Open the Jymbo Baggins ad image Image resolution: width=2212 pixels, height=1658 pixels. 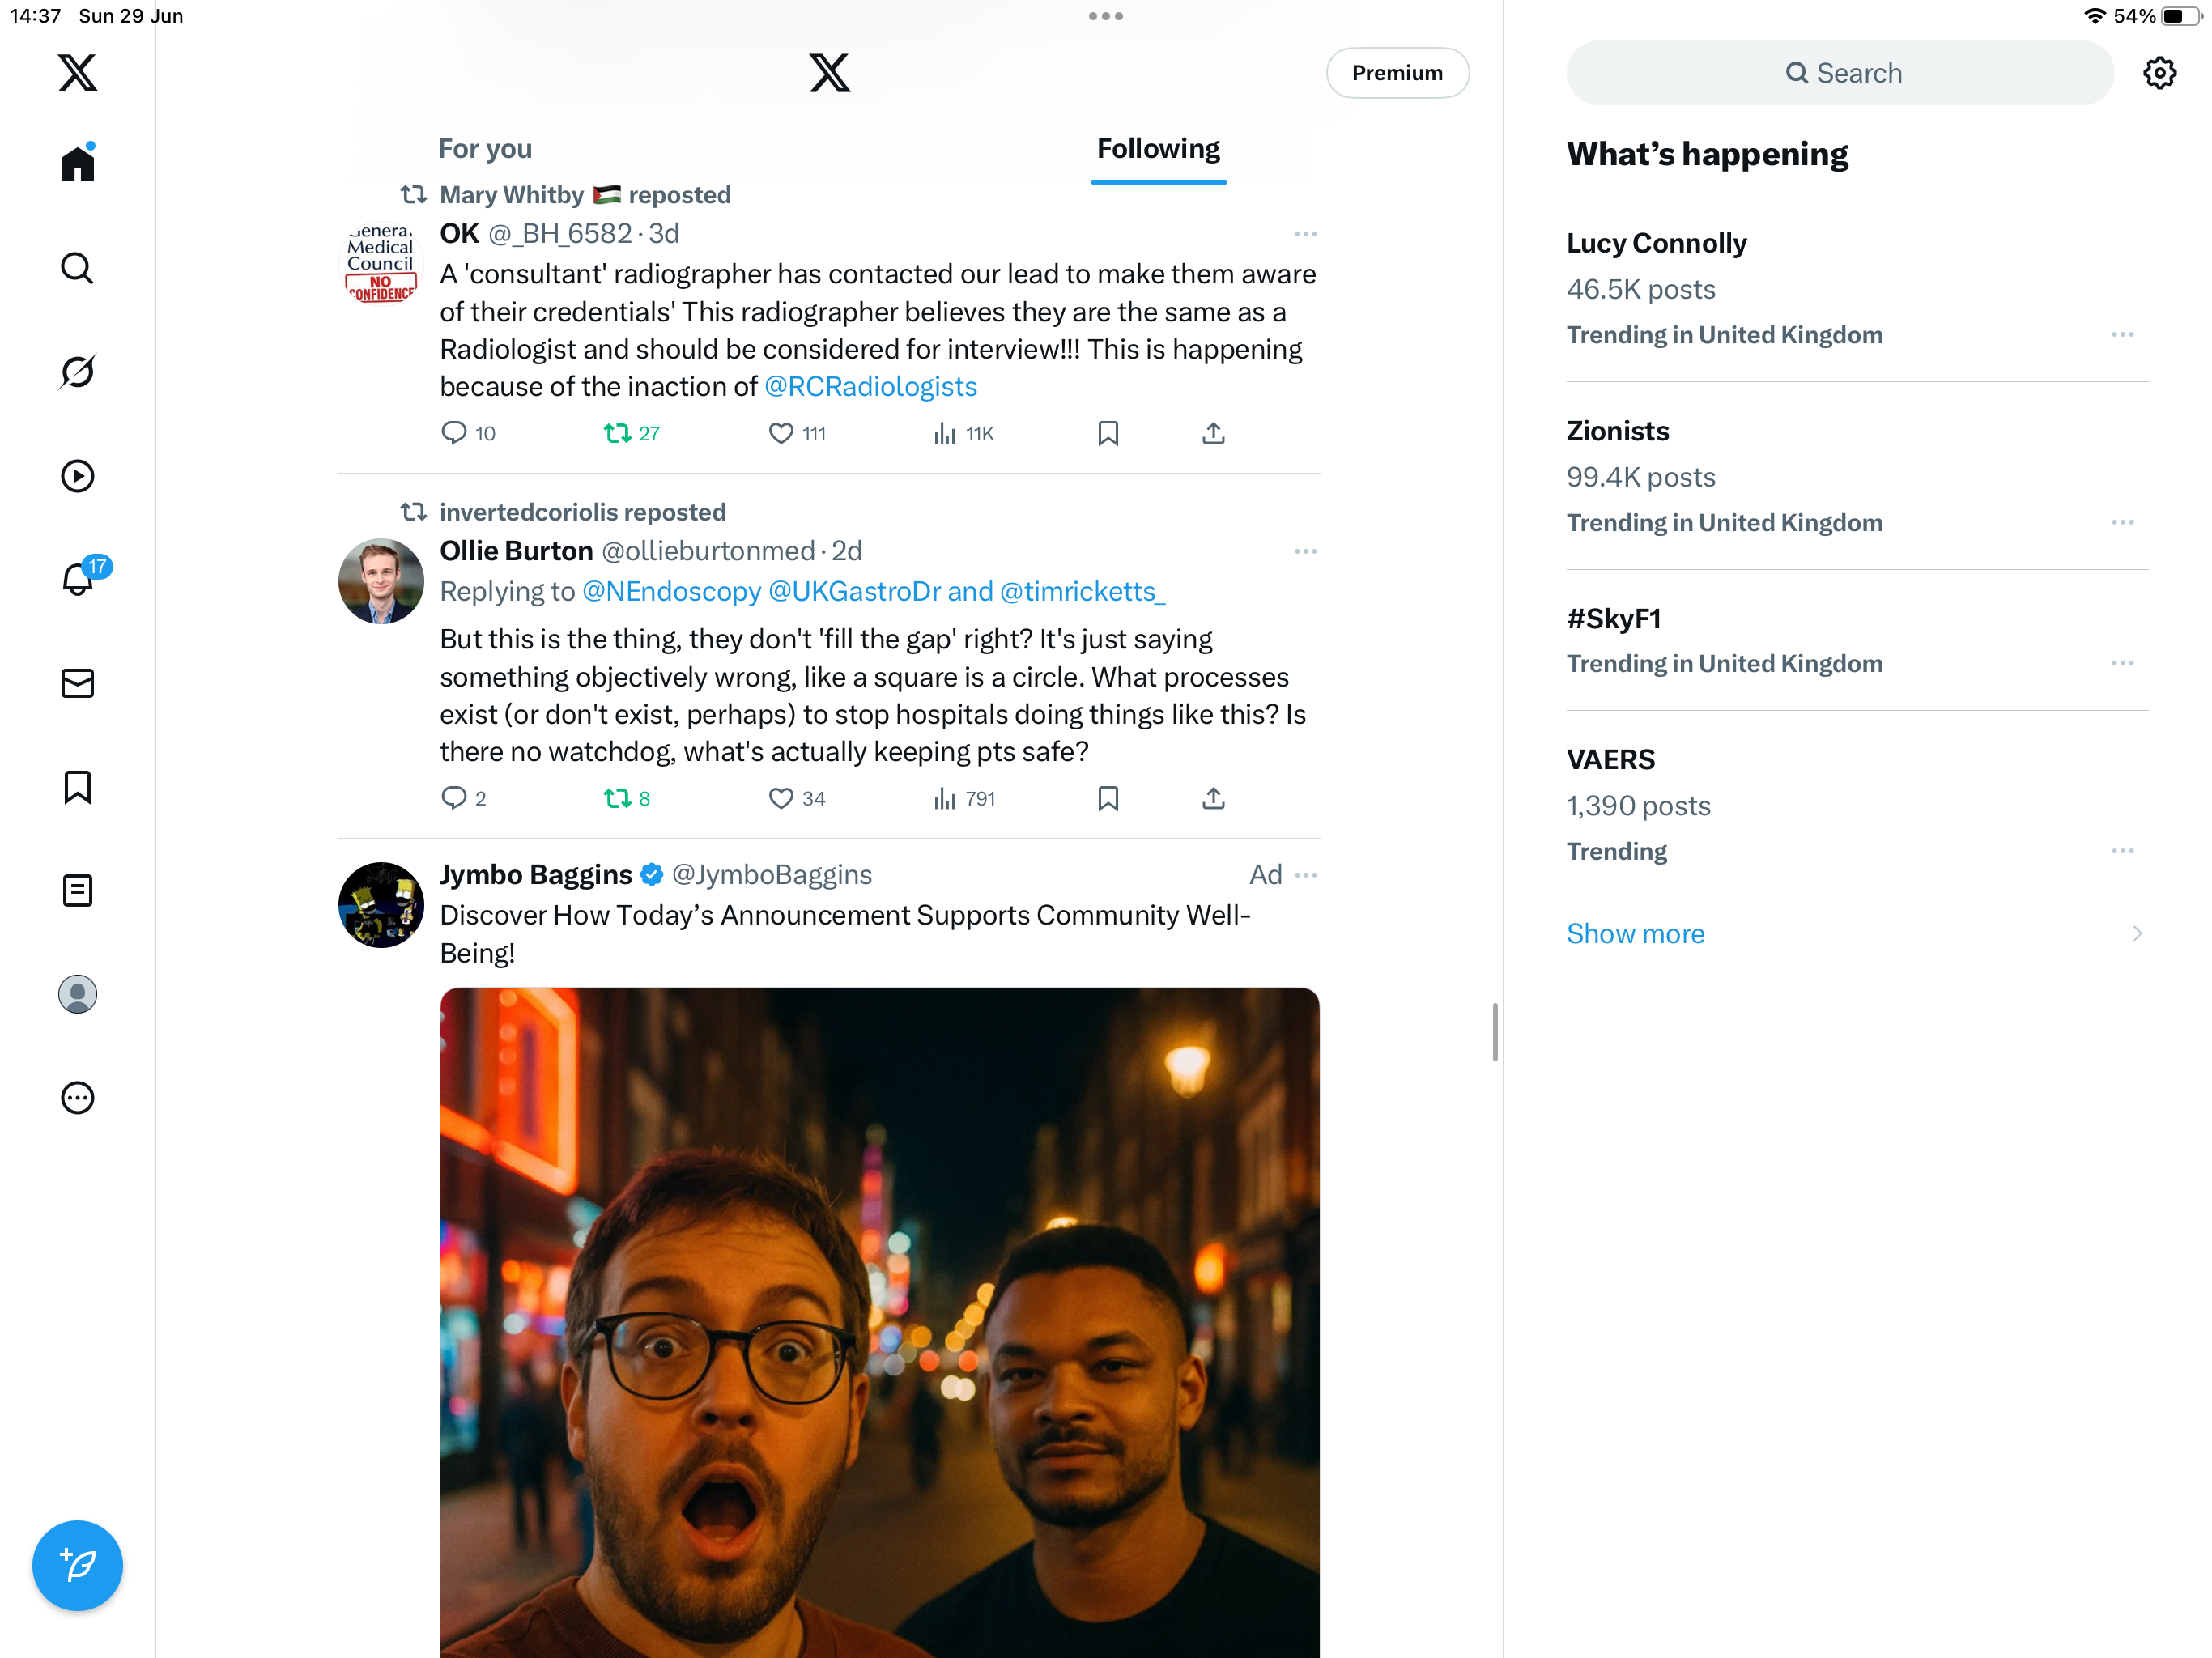(x=879, y=1322)
